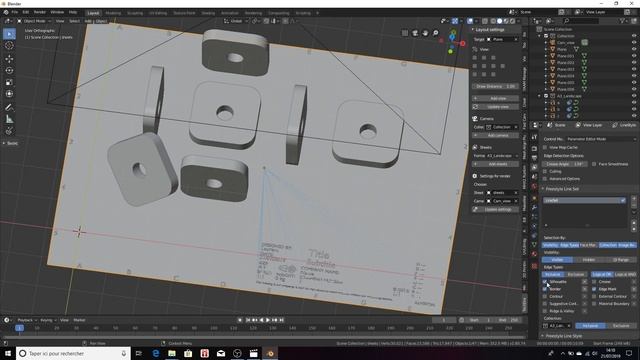Switch to solid viewport shading
Screen dimensions: 640x360
click(x=500, y=21)
